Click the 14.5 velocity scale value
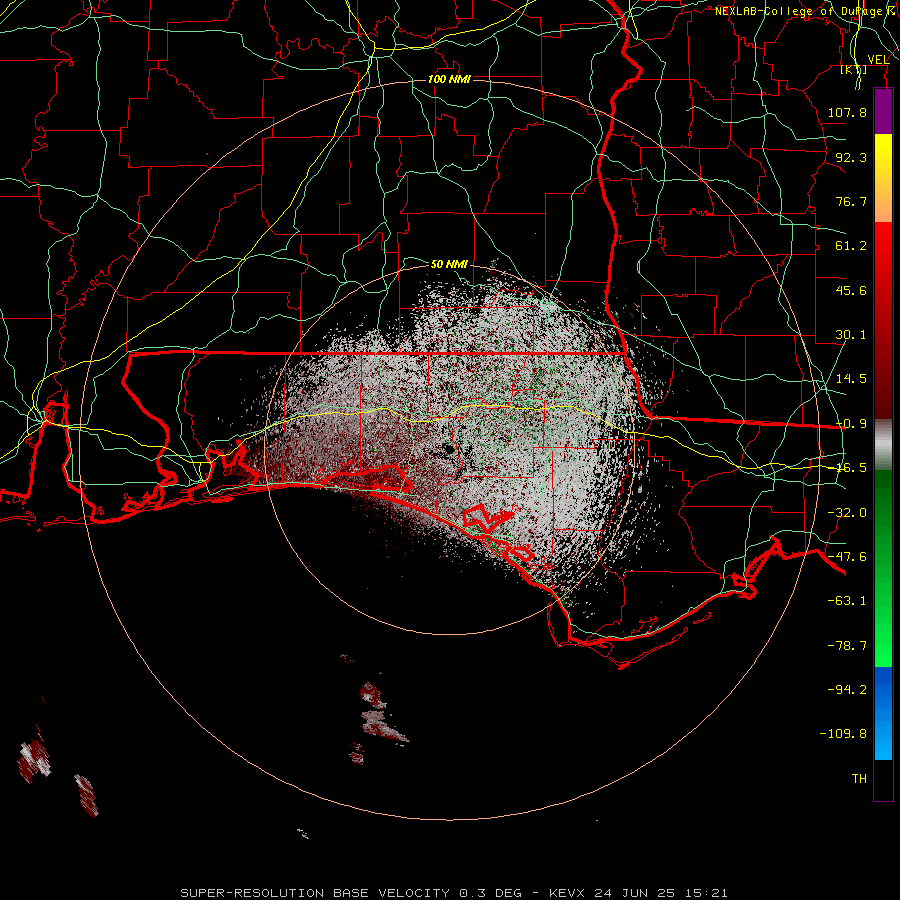This screenshot has width=900, height=900. [851, 379]
